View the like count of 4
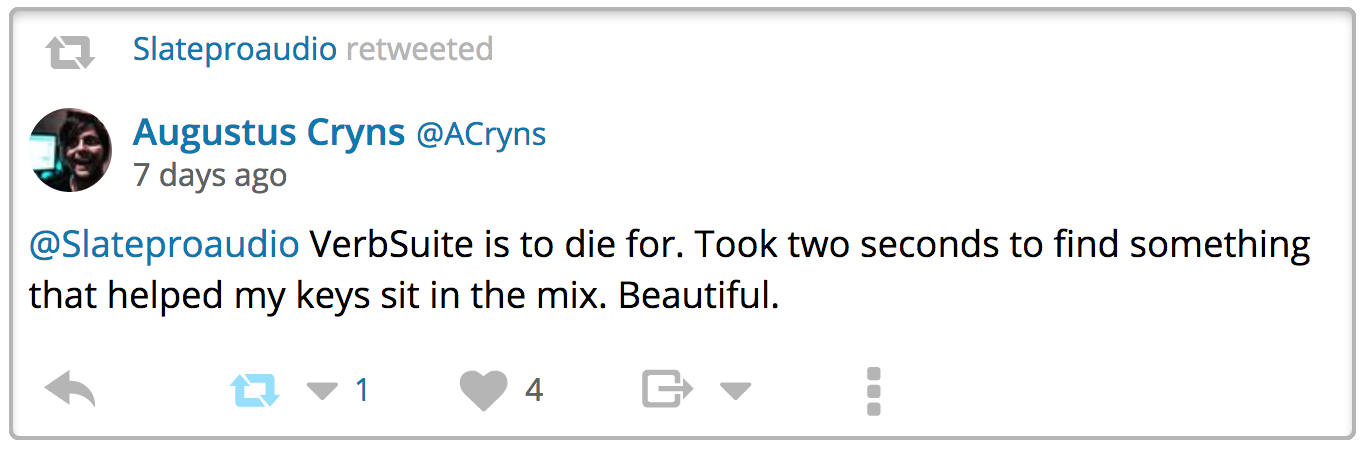 point(534,390)
